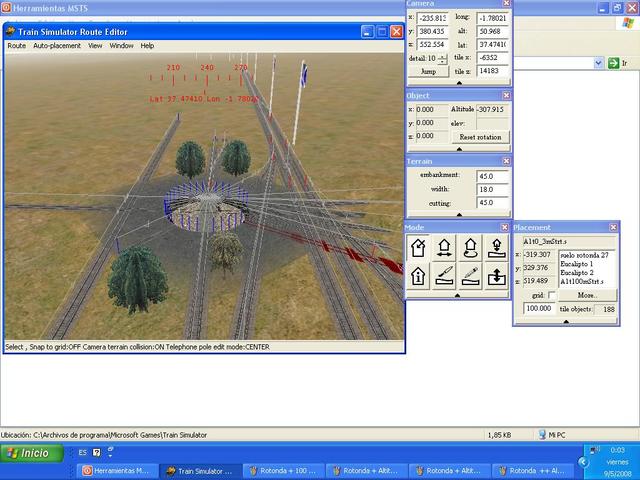Toggle the grid checkbox in Placement panel

click(552, 296)
